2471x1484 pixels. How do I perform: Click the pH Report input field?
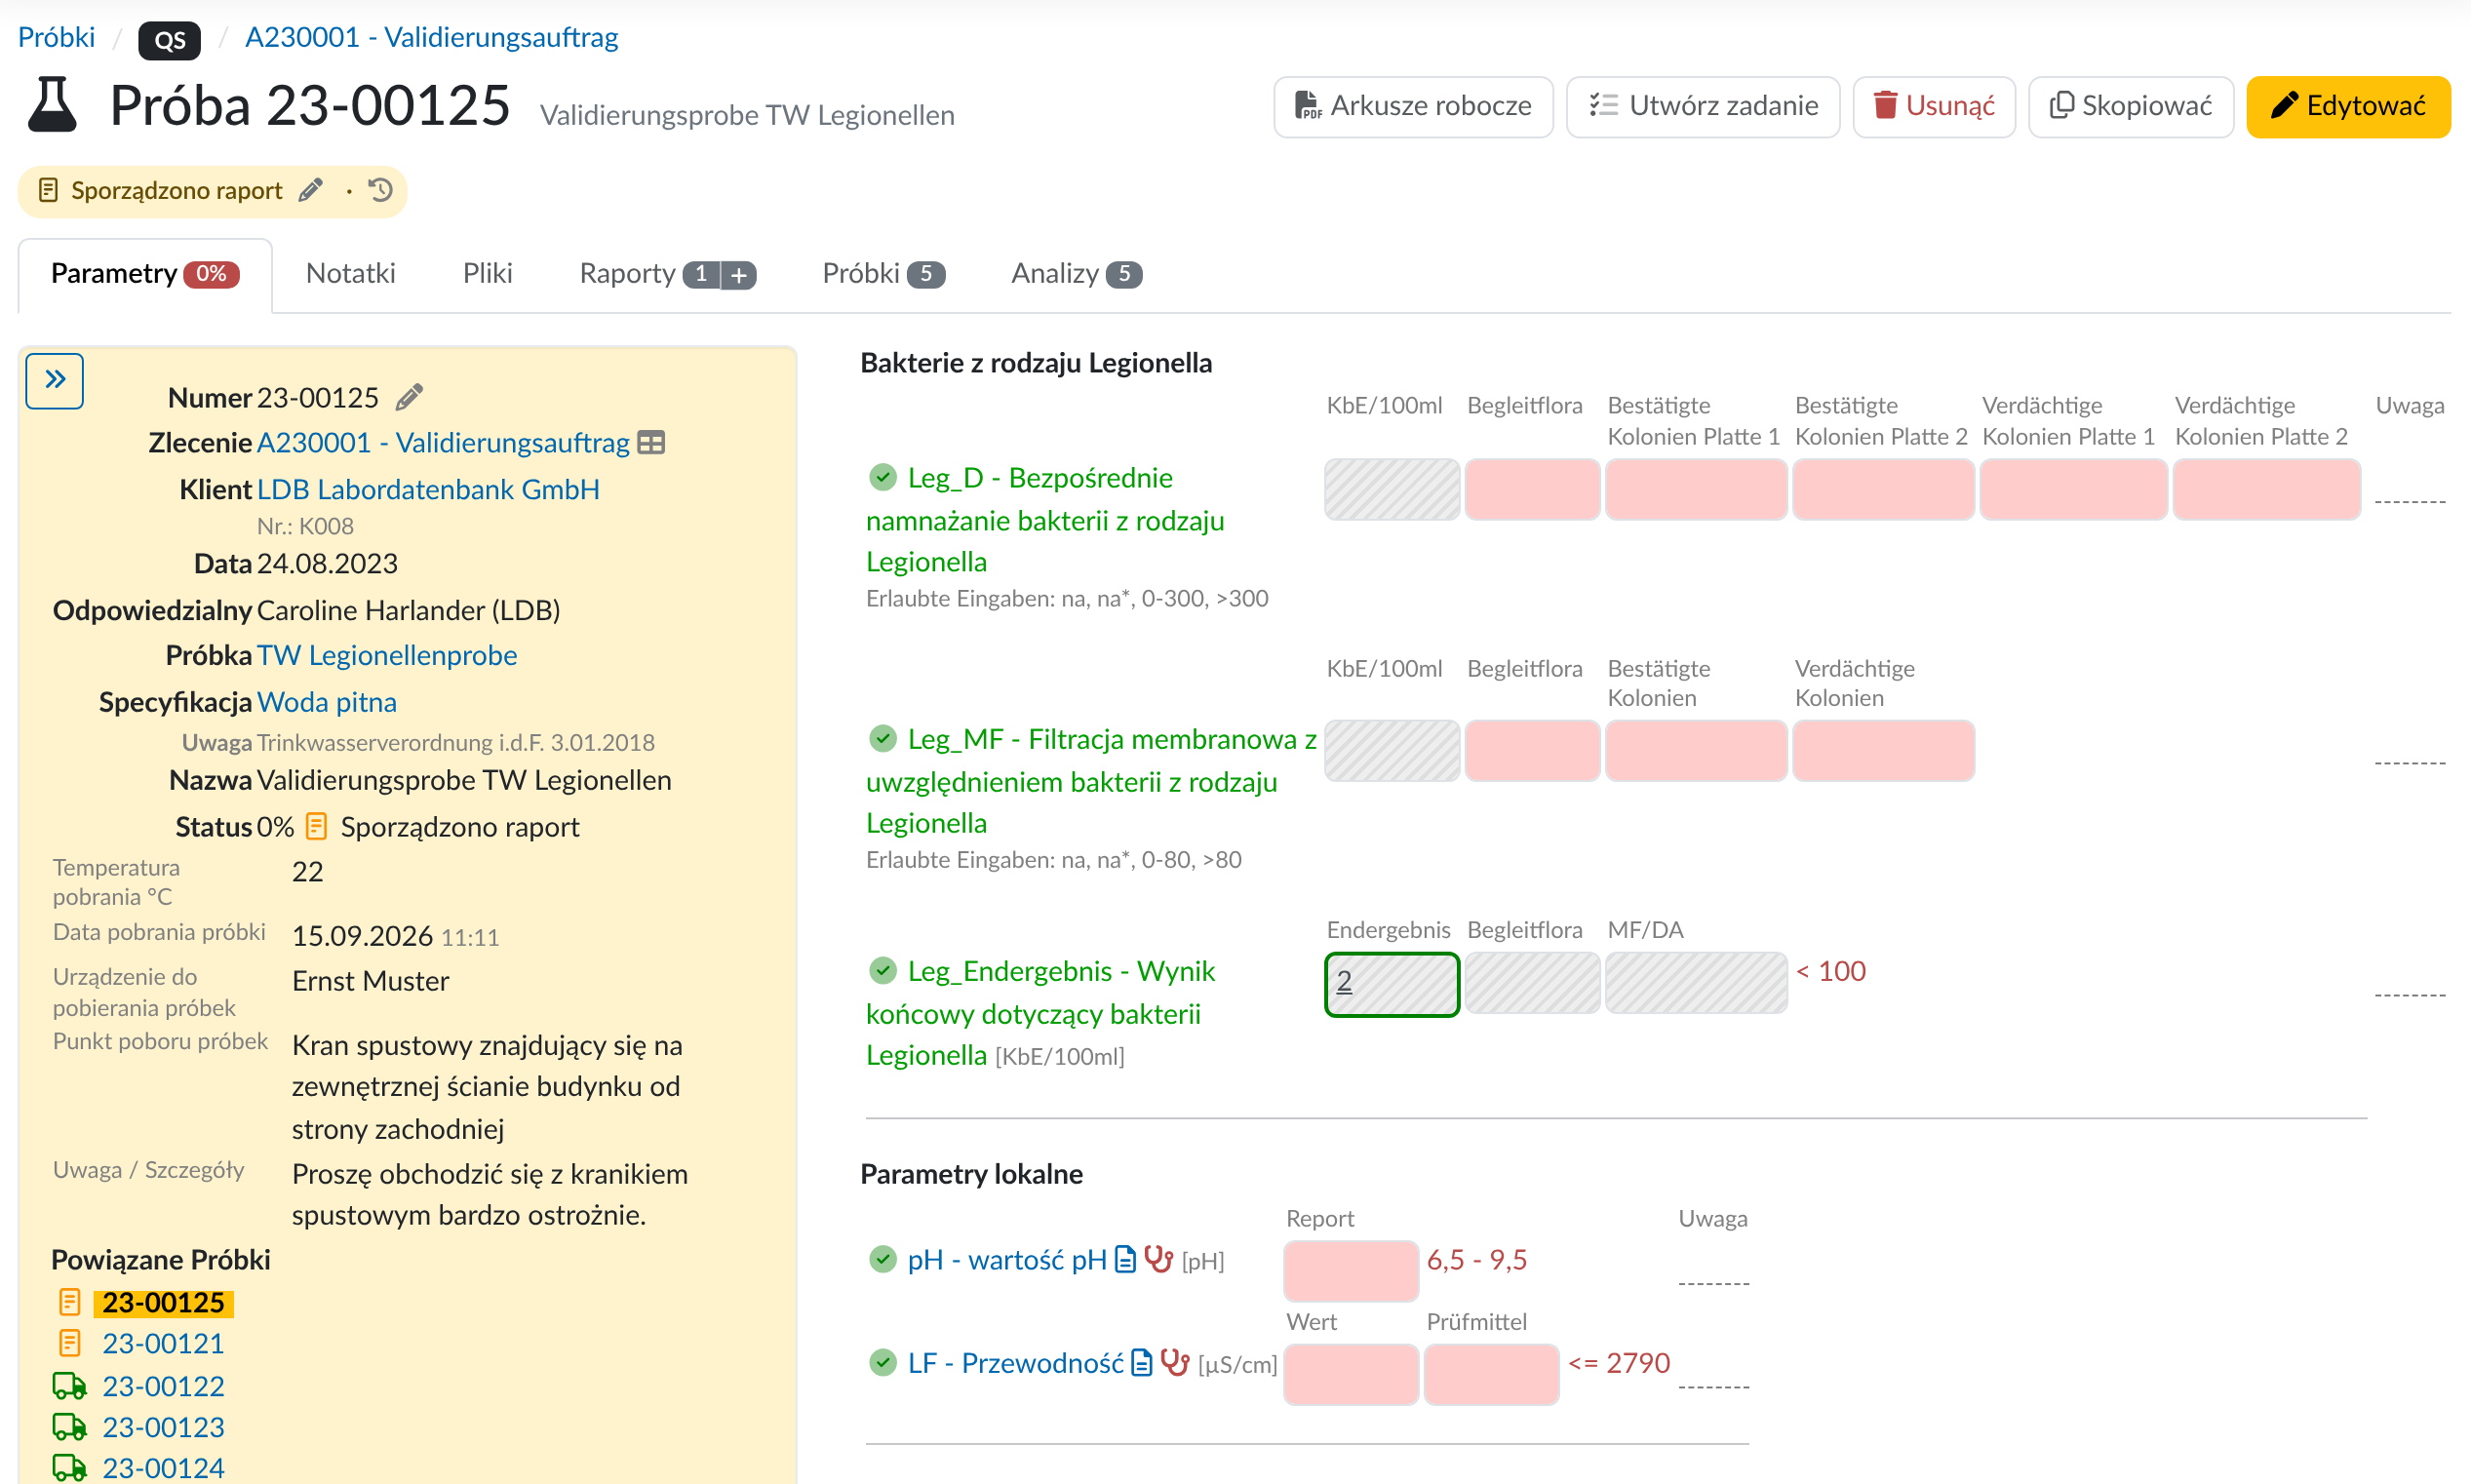point(1351,1271)
